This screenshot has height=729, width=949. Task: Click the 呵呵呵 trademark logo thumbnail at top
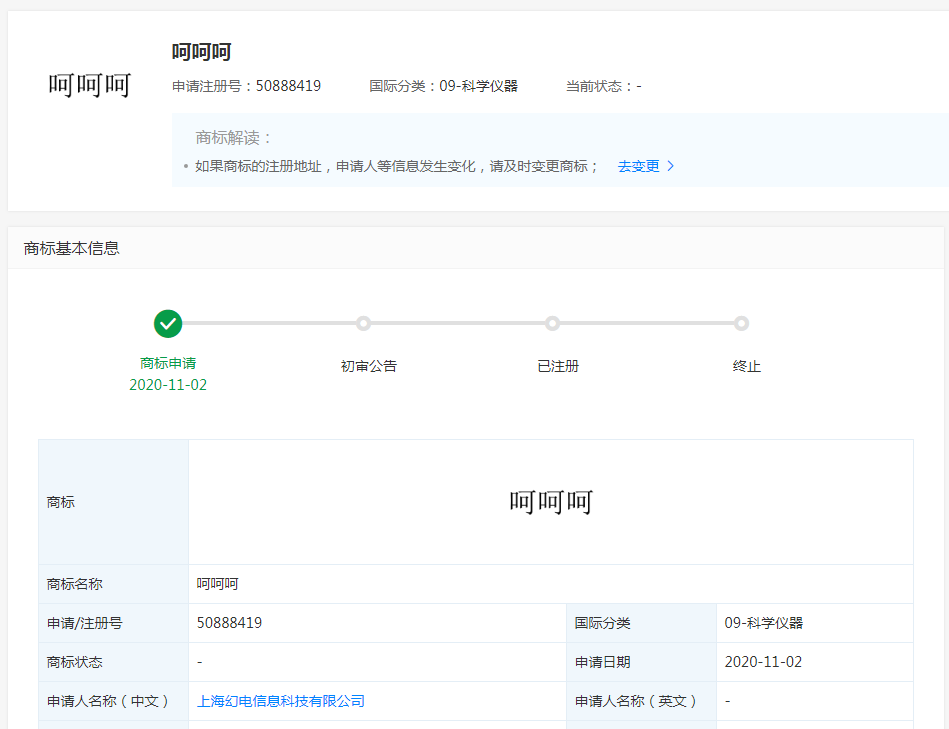(x=90, y=86)
